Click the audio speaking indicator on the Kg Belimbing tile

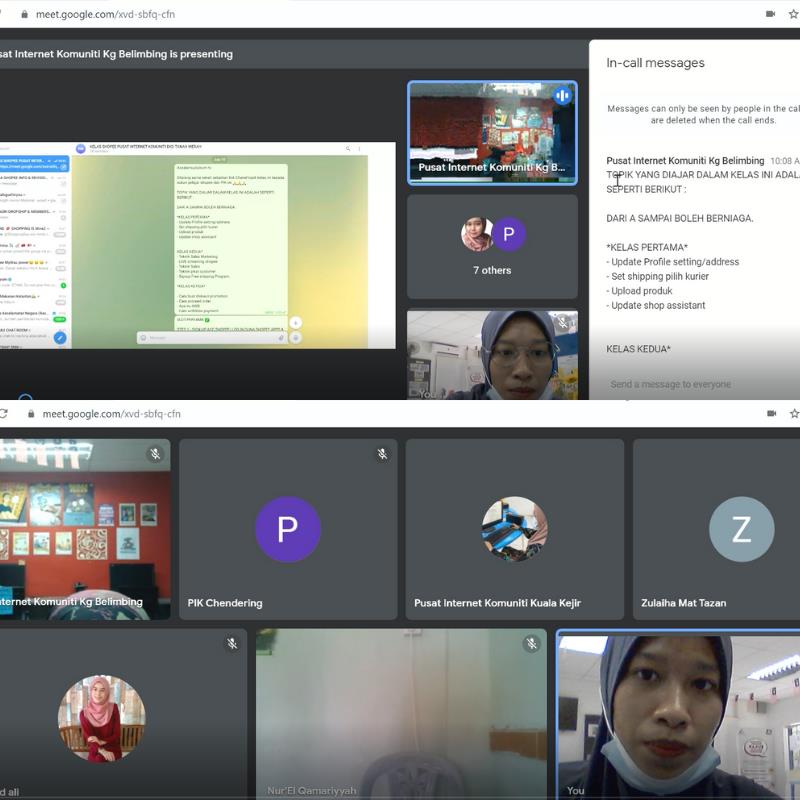[562, 96]
